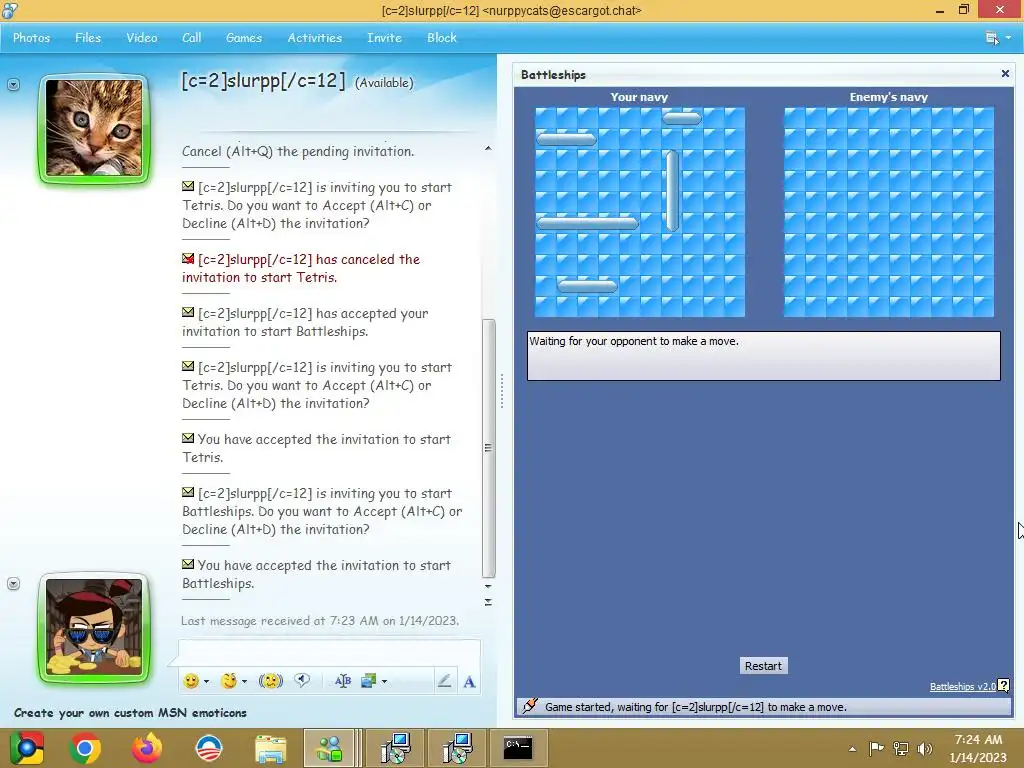Image resolution: width=1024 pixels, height=768 pixels.
Task: Open File Explorer from the taskbar
Action: coord(270,748)
